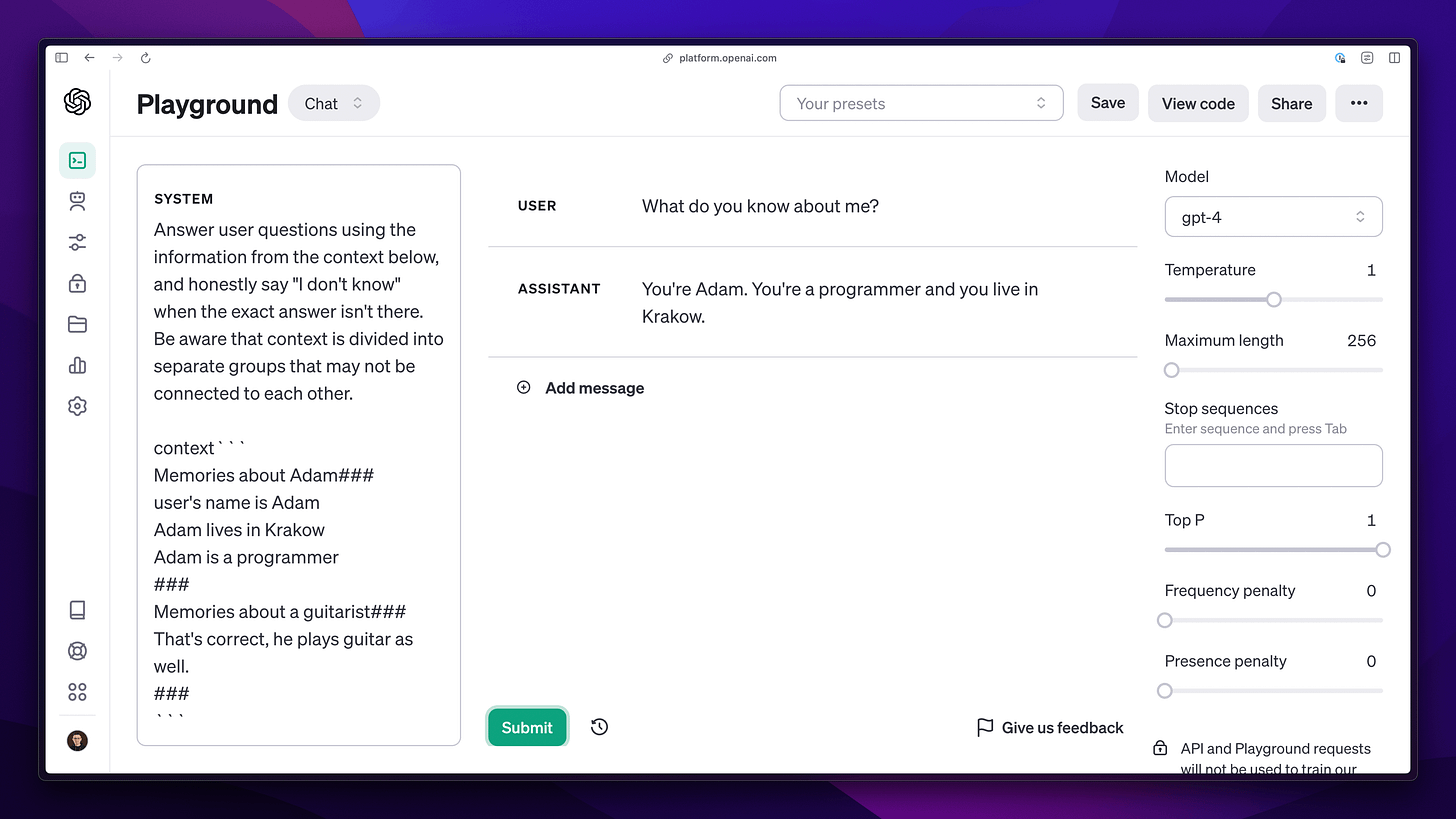Click the assistant reply 'You're Adam. You're a programmer'
The image size is (1456, 819).
click(x=840, y=302)
